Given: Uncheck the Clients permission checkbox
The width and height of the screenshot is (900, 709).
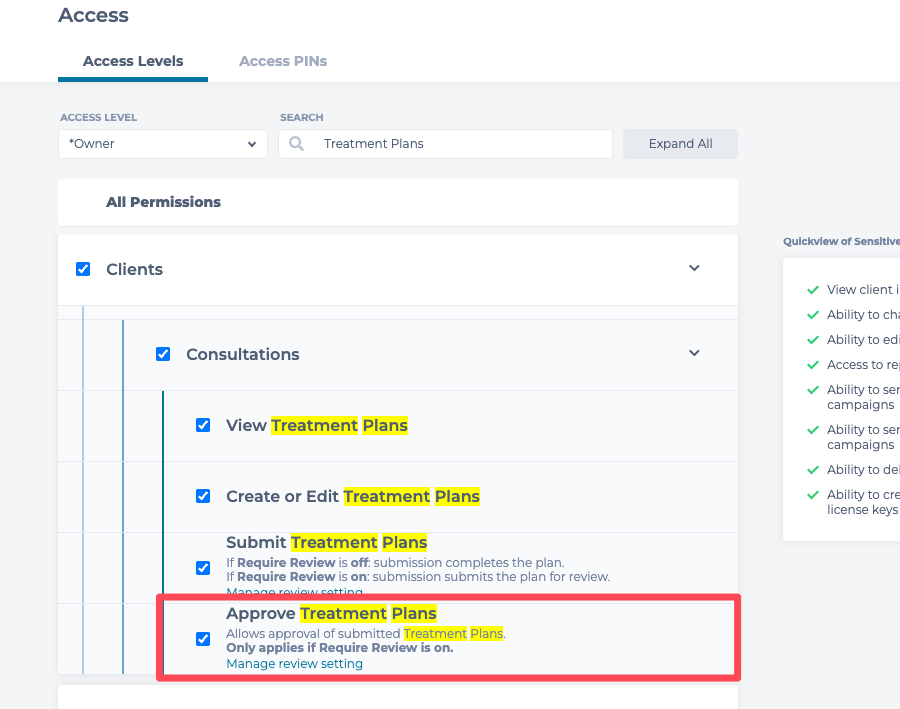Looking at the screenshot, I should 83,269.
